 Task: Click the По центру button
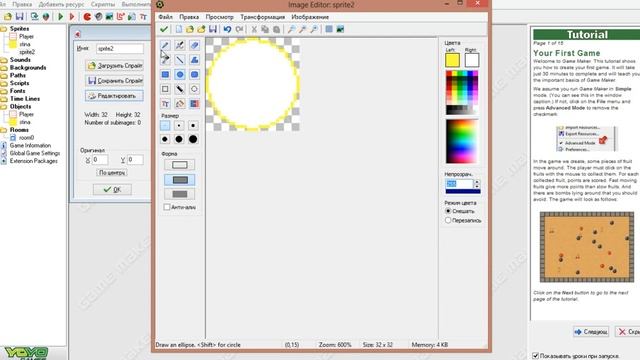[112, 173]
